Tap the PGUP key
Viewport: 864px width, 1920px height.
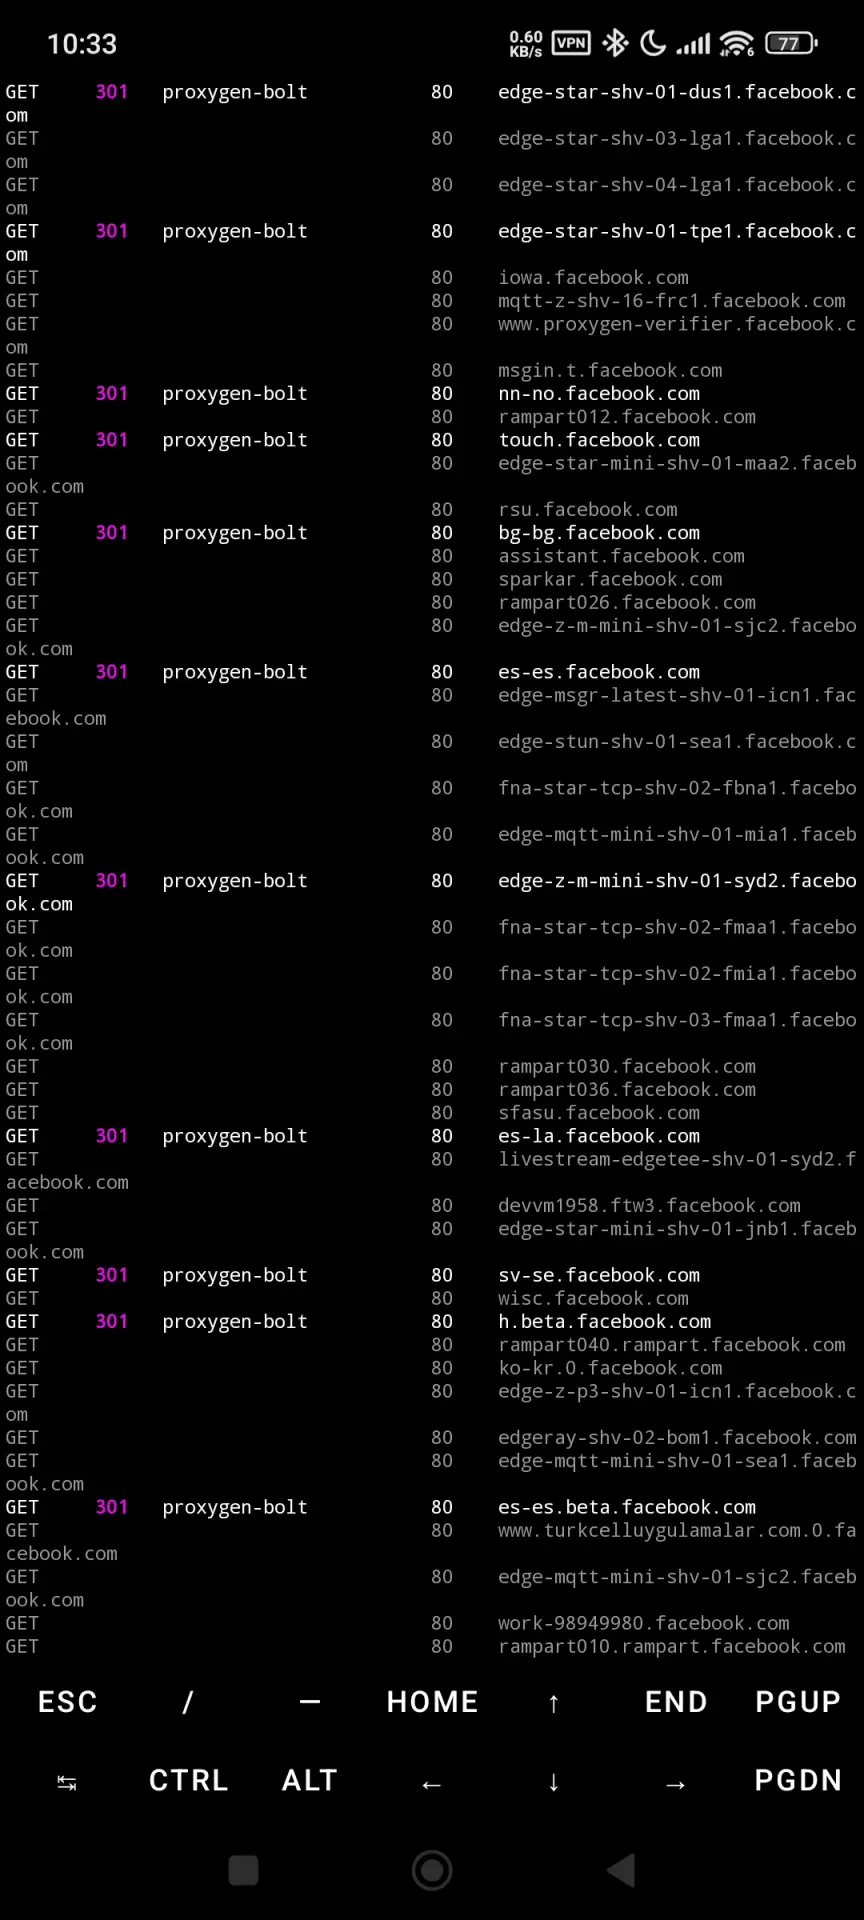click(x=798, y=1701)
